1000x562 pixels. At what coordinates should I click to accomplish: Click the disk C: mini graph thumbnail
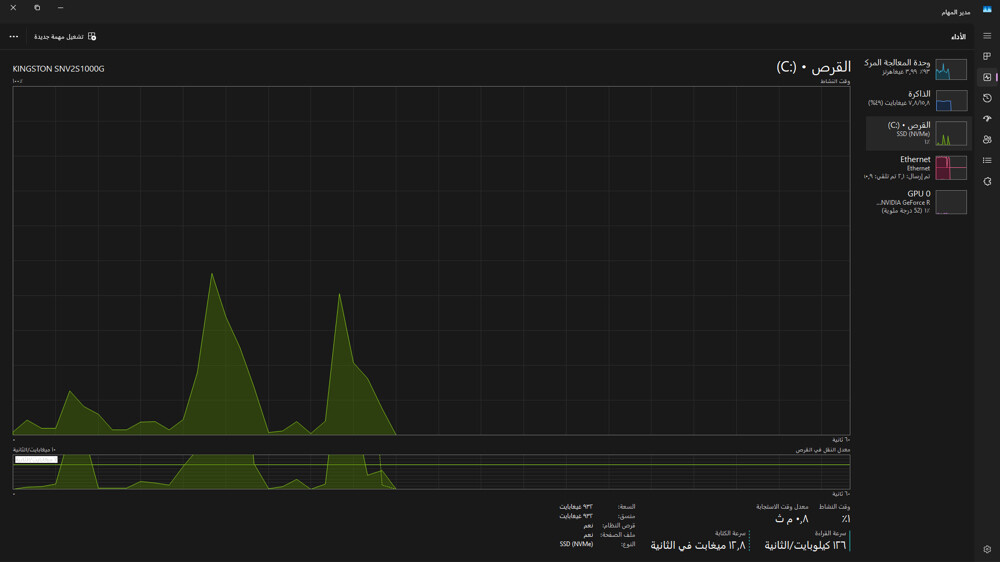(x=951, y=134)
